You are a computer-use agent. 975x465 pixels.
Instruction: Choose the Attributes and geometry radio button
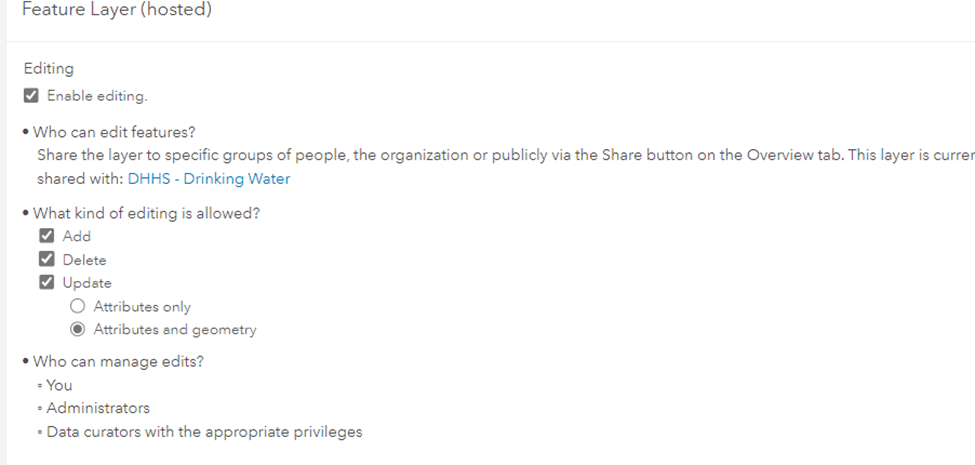pos(77,330)
